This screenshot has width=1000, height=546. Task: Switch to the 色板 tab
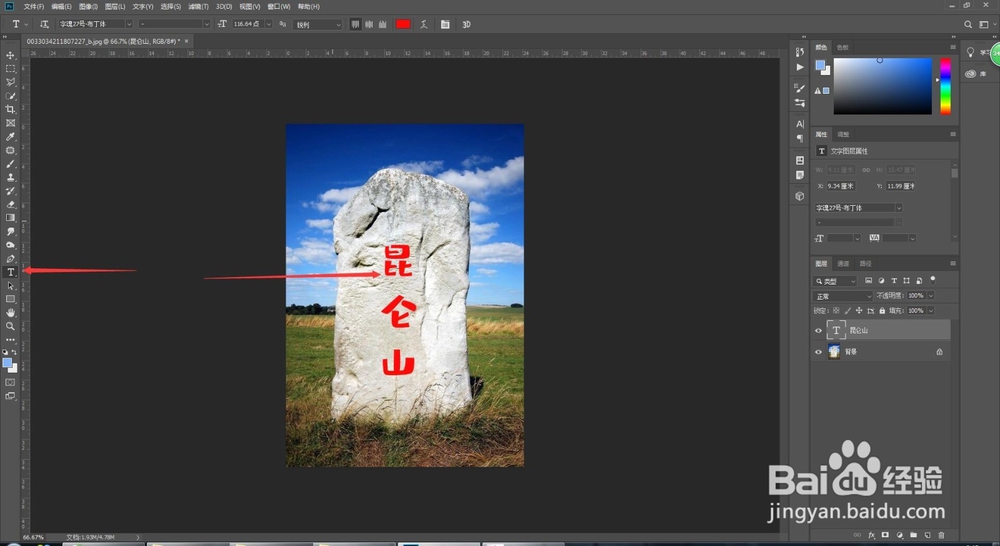[842, 47]
